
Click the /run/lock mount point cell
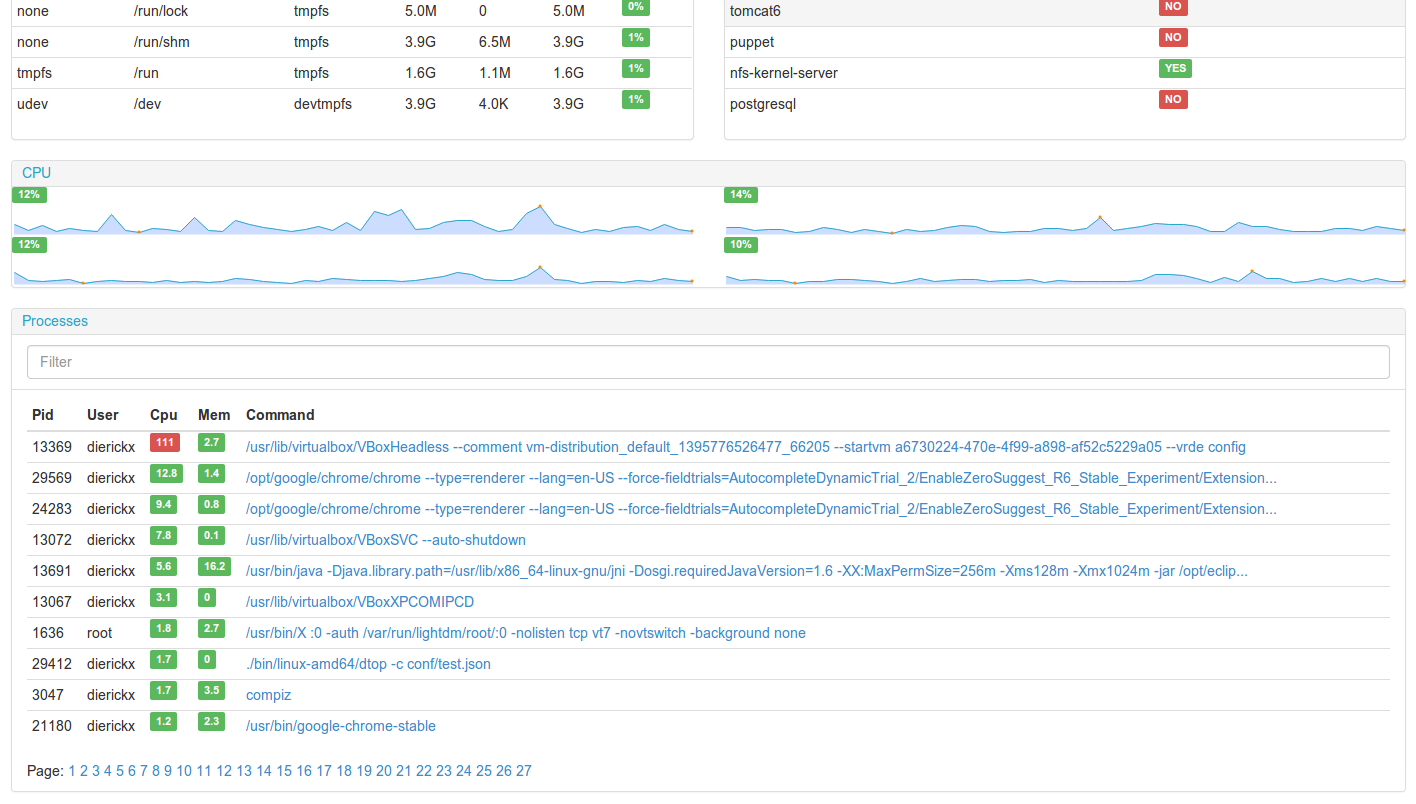click(161, 11)
